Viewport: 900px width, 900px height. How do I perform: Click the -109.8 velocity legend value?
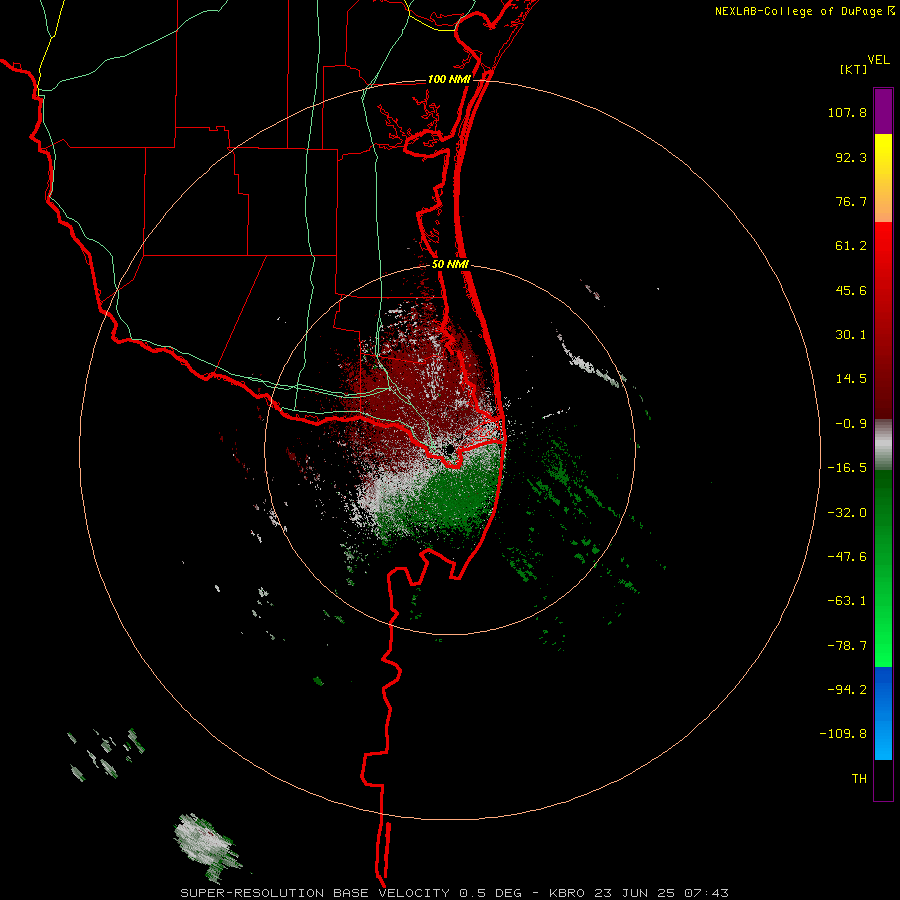tap(843, 734)
